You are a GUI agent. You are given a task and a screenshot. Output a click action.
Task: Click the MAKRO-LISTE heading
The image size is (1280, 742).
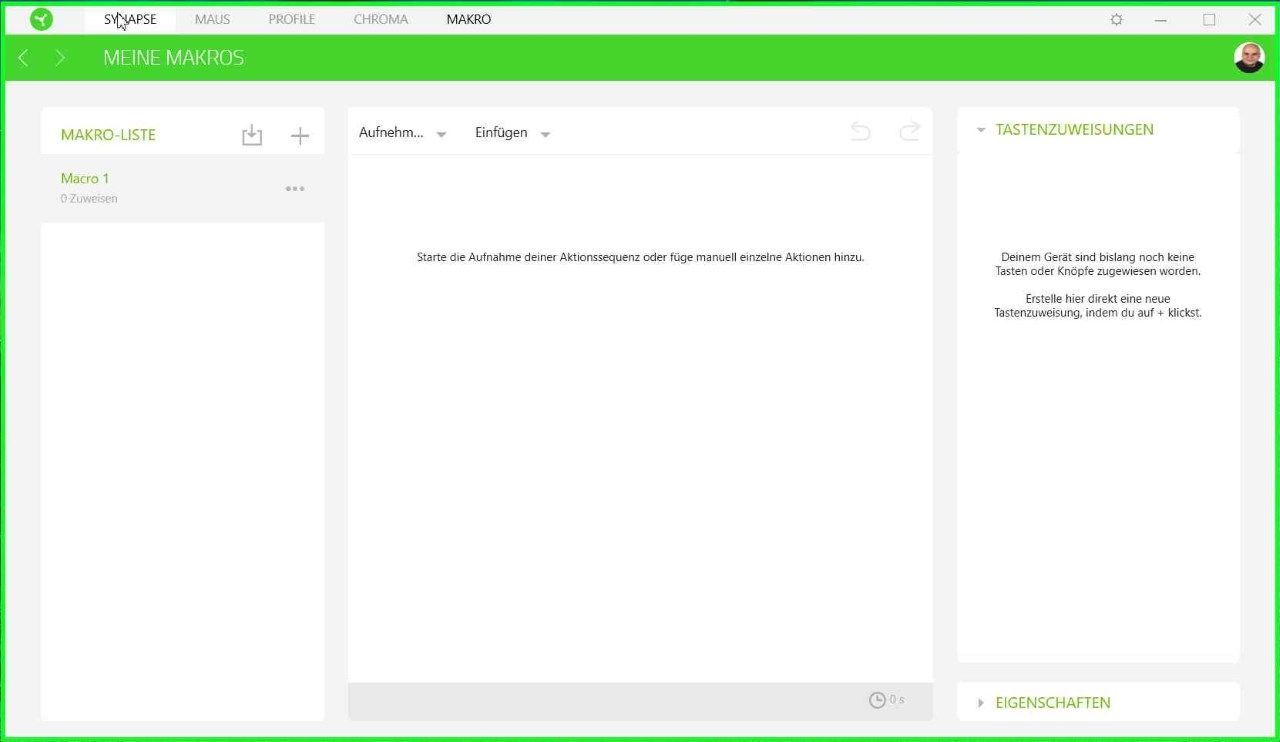(x=108, y=135)
